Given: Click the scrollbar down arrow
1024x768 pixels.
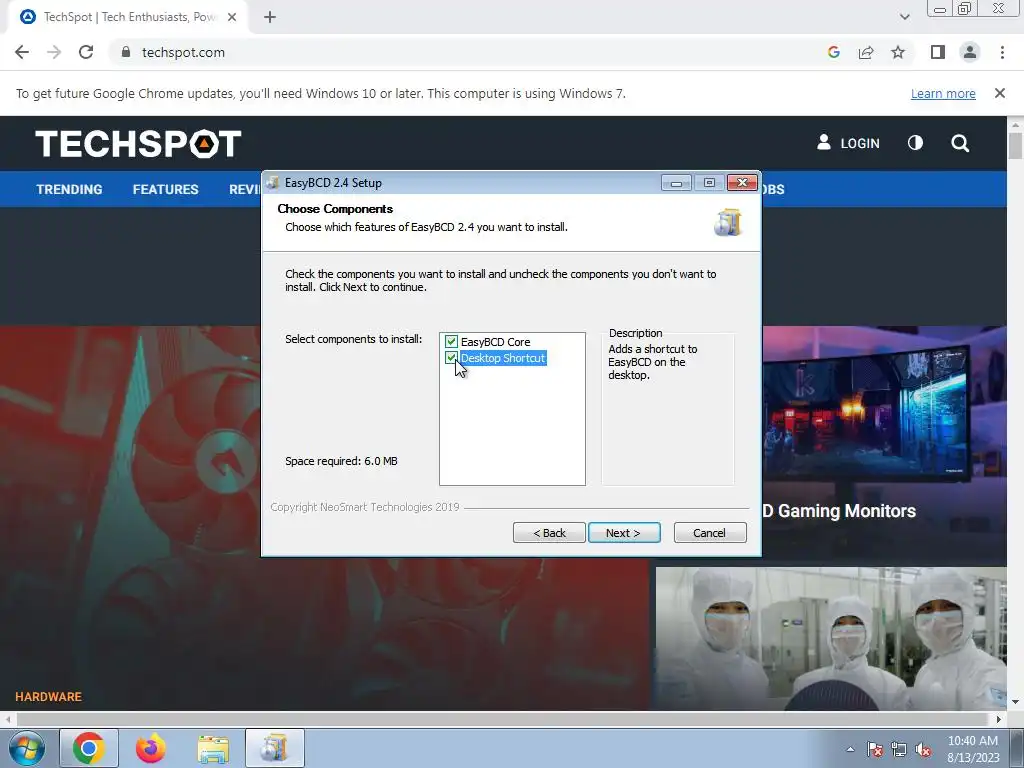Looking at the screenshot, I should click(1015, 702).
